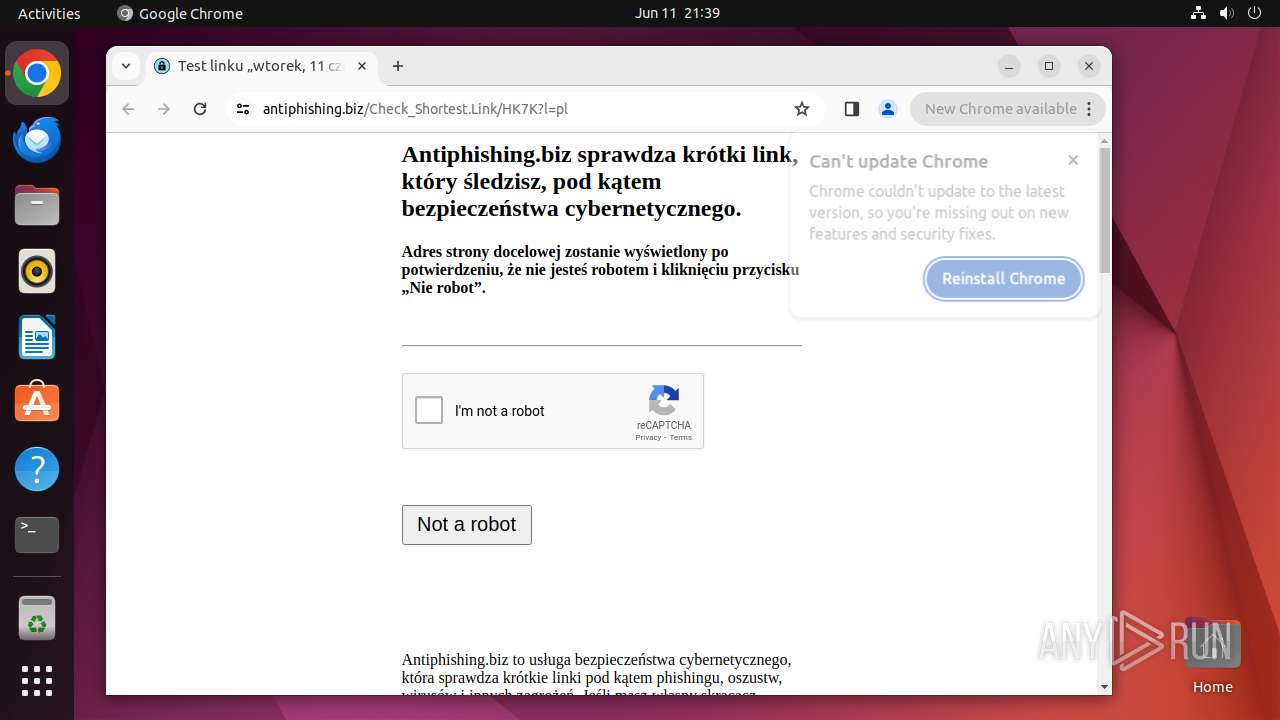The image size is (1280, 720).
Task: Go back to the previous page
Action: pyautogui.click(x=128, y=109)
